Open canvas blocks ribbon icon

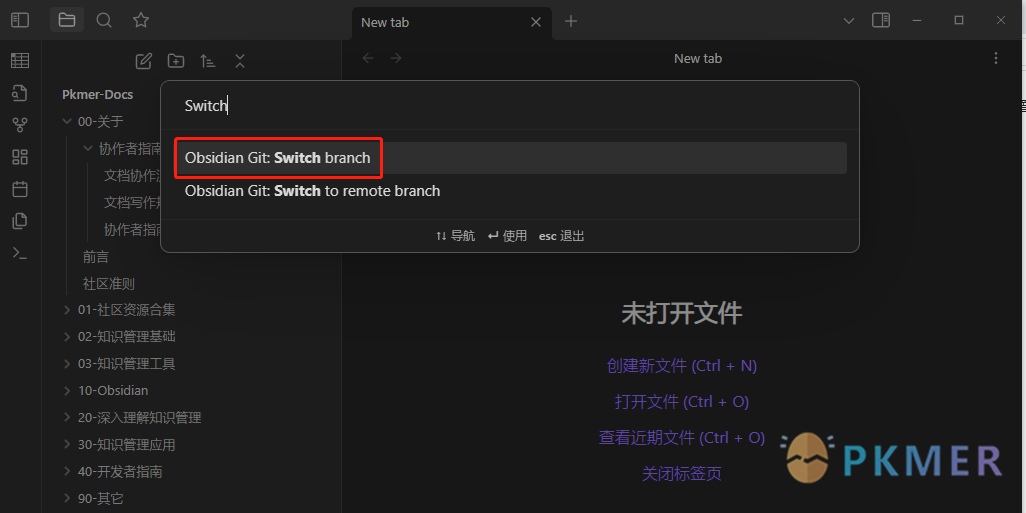(20, 157)
